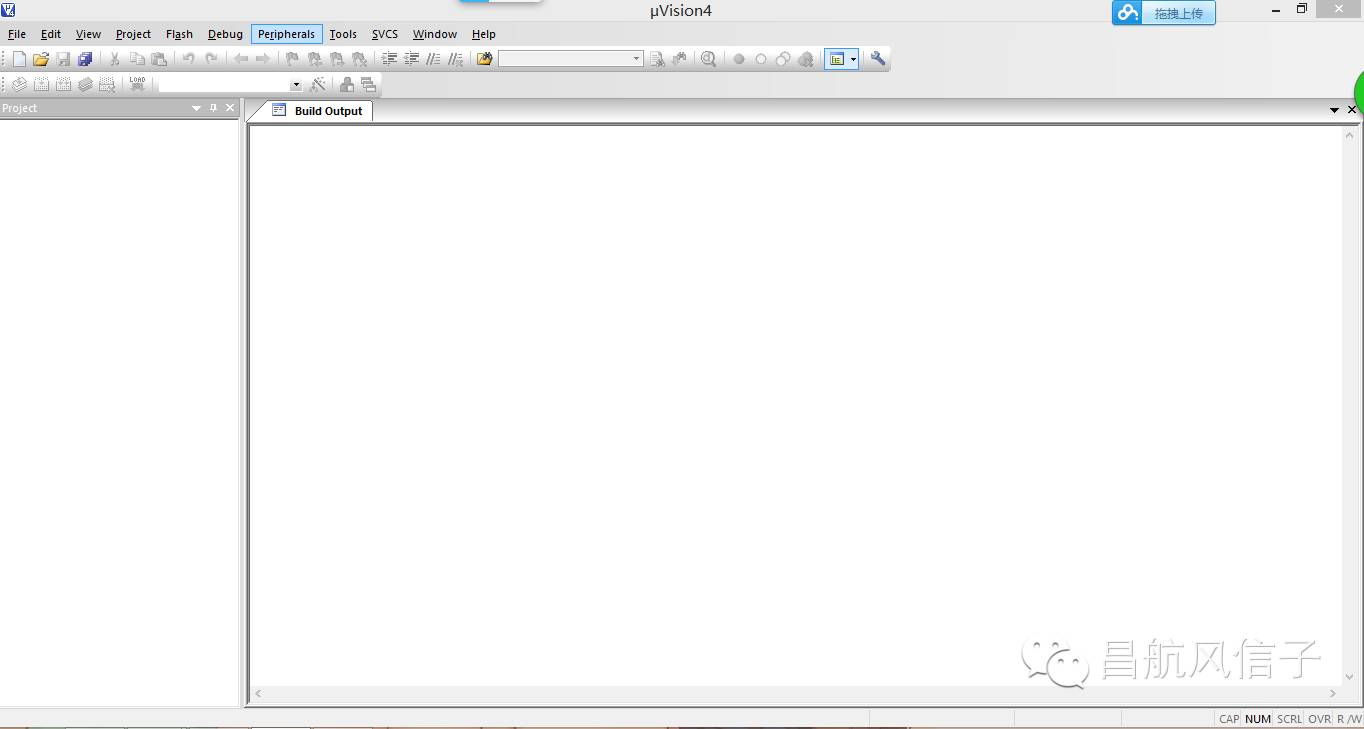Screen dimensions: 1364x729
Task: Pin the Project panel auto-hide
Action: (213, 108)
